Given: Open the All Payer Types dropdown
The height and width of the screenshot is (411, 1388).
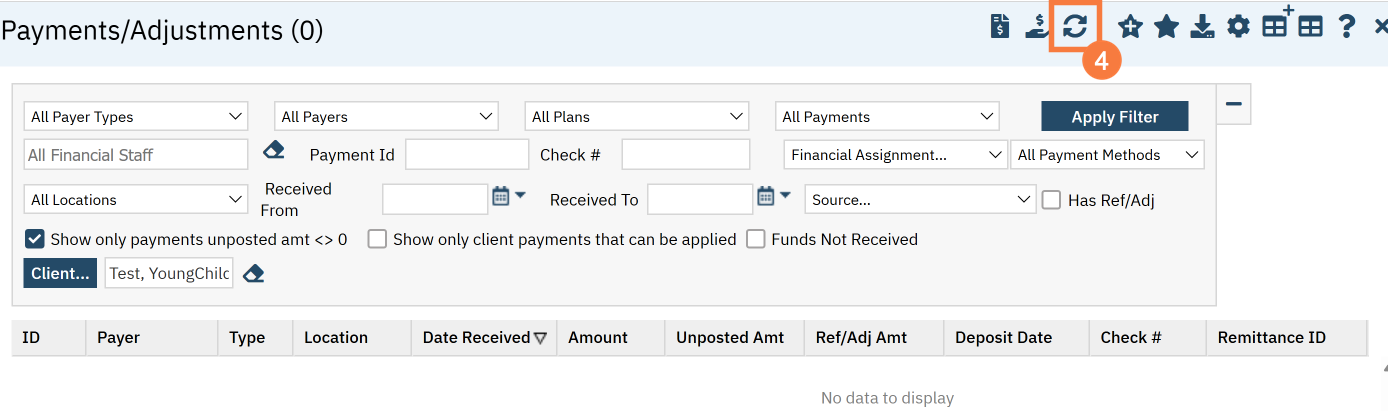Looking at the screenshot, I should click(x=135, y=117).
